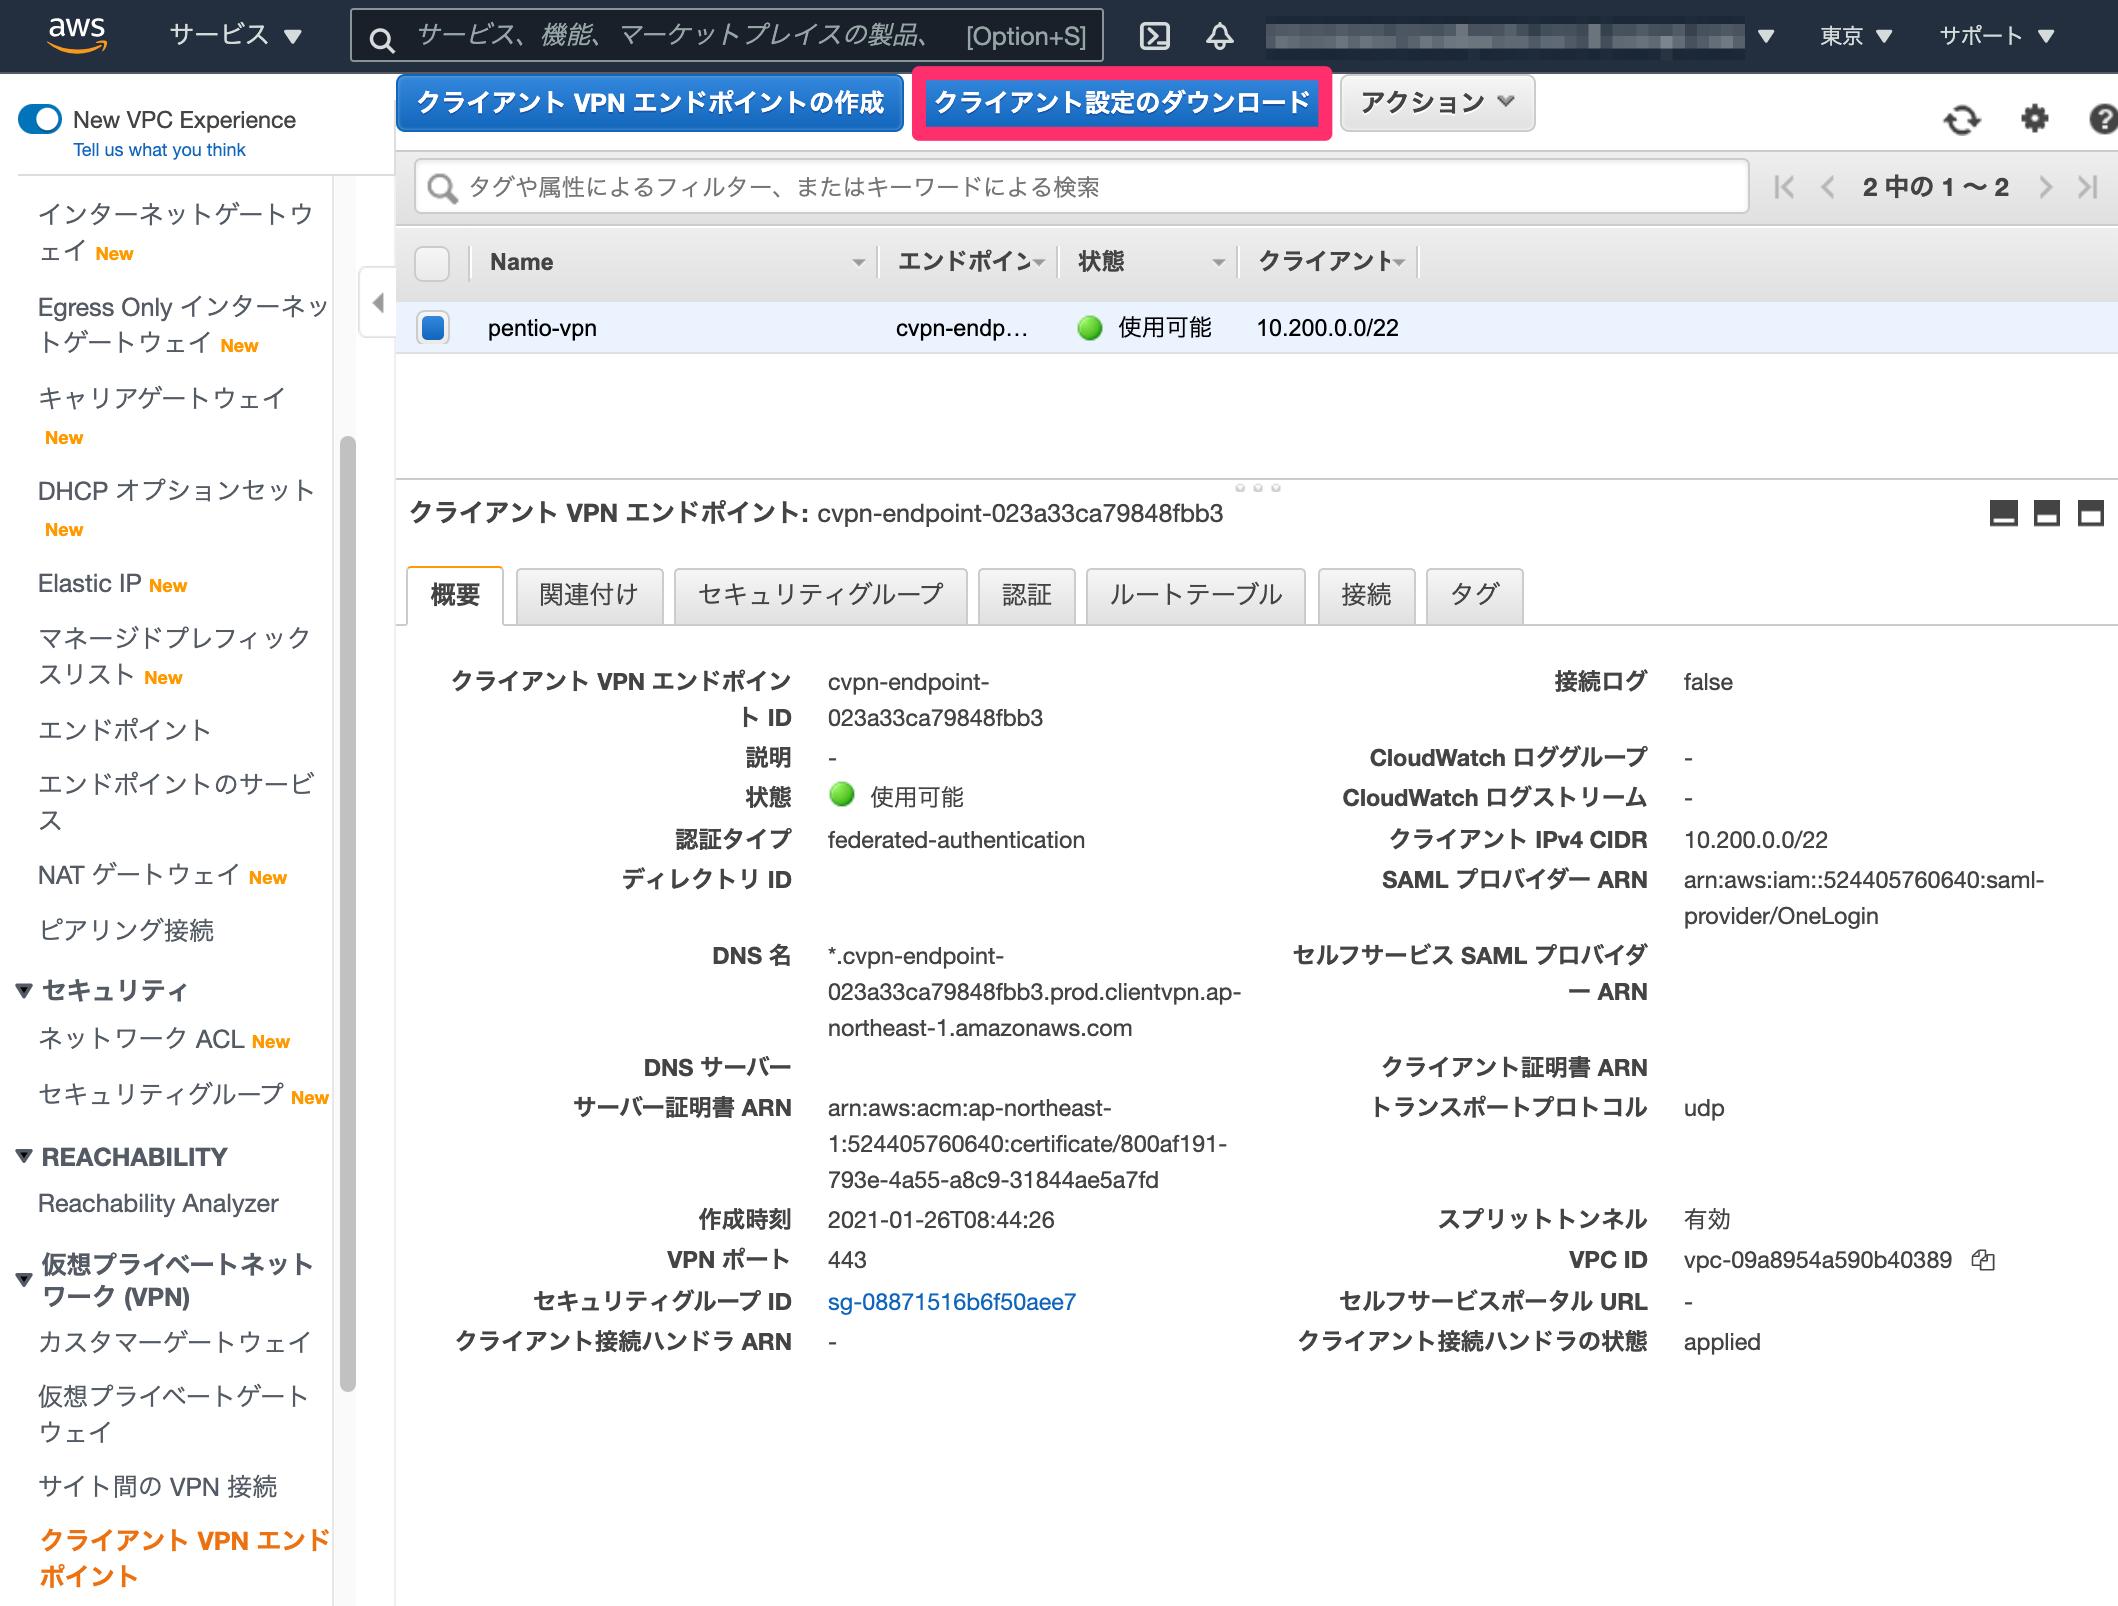Open マネージドプレフィックスリスト in the sidebar

tap(174, 656)
